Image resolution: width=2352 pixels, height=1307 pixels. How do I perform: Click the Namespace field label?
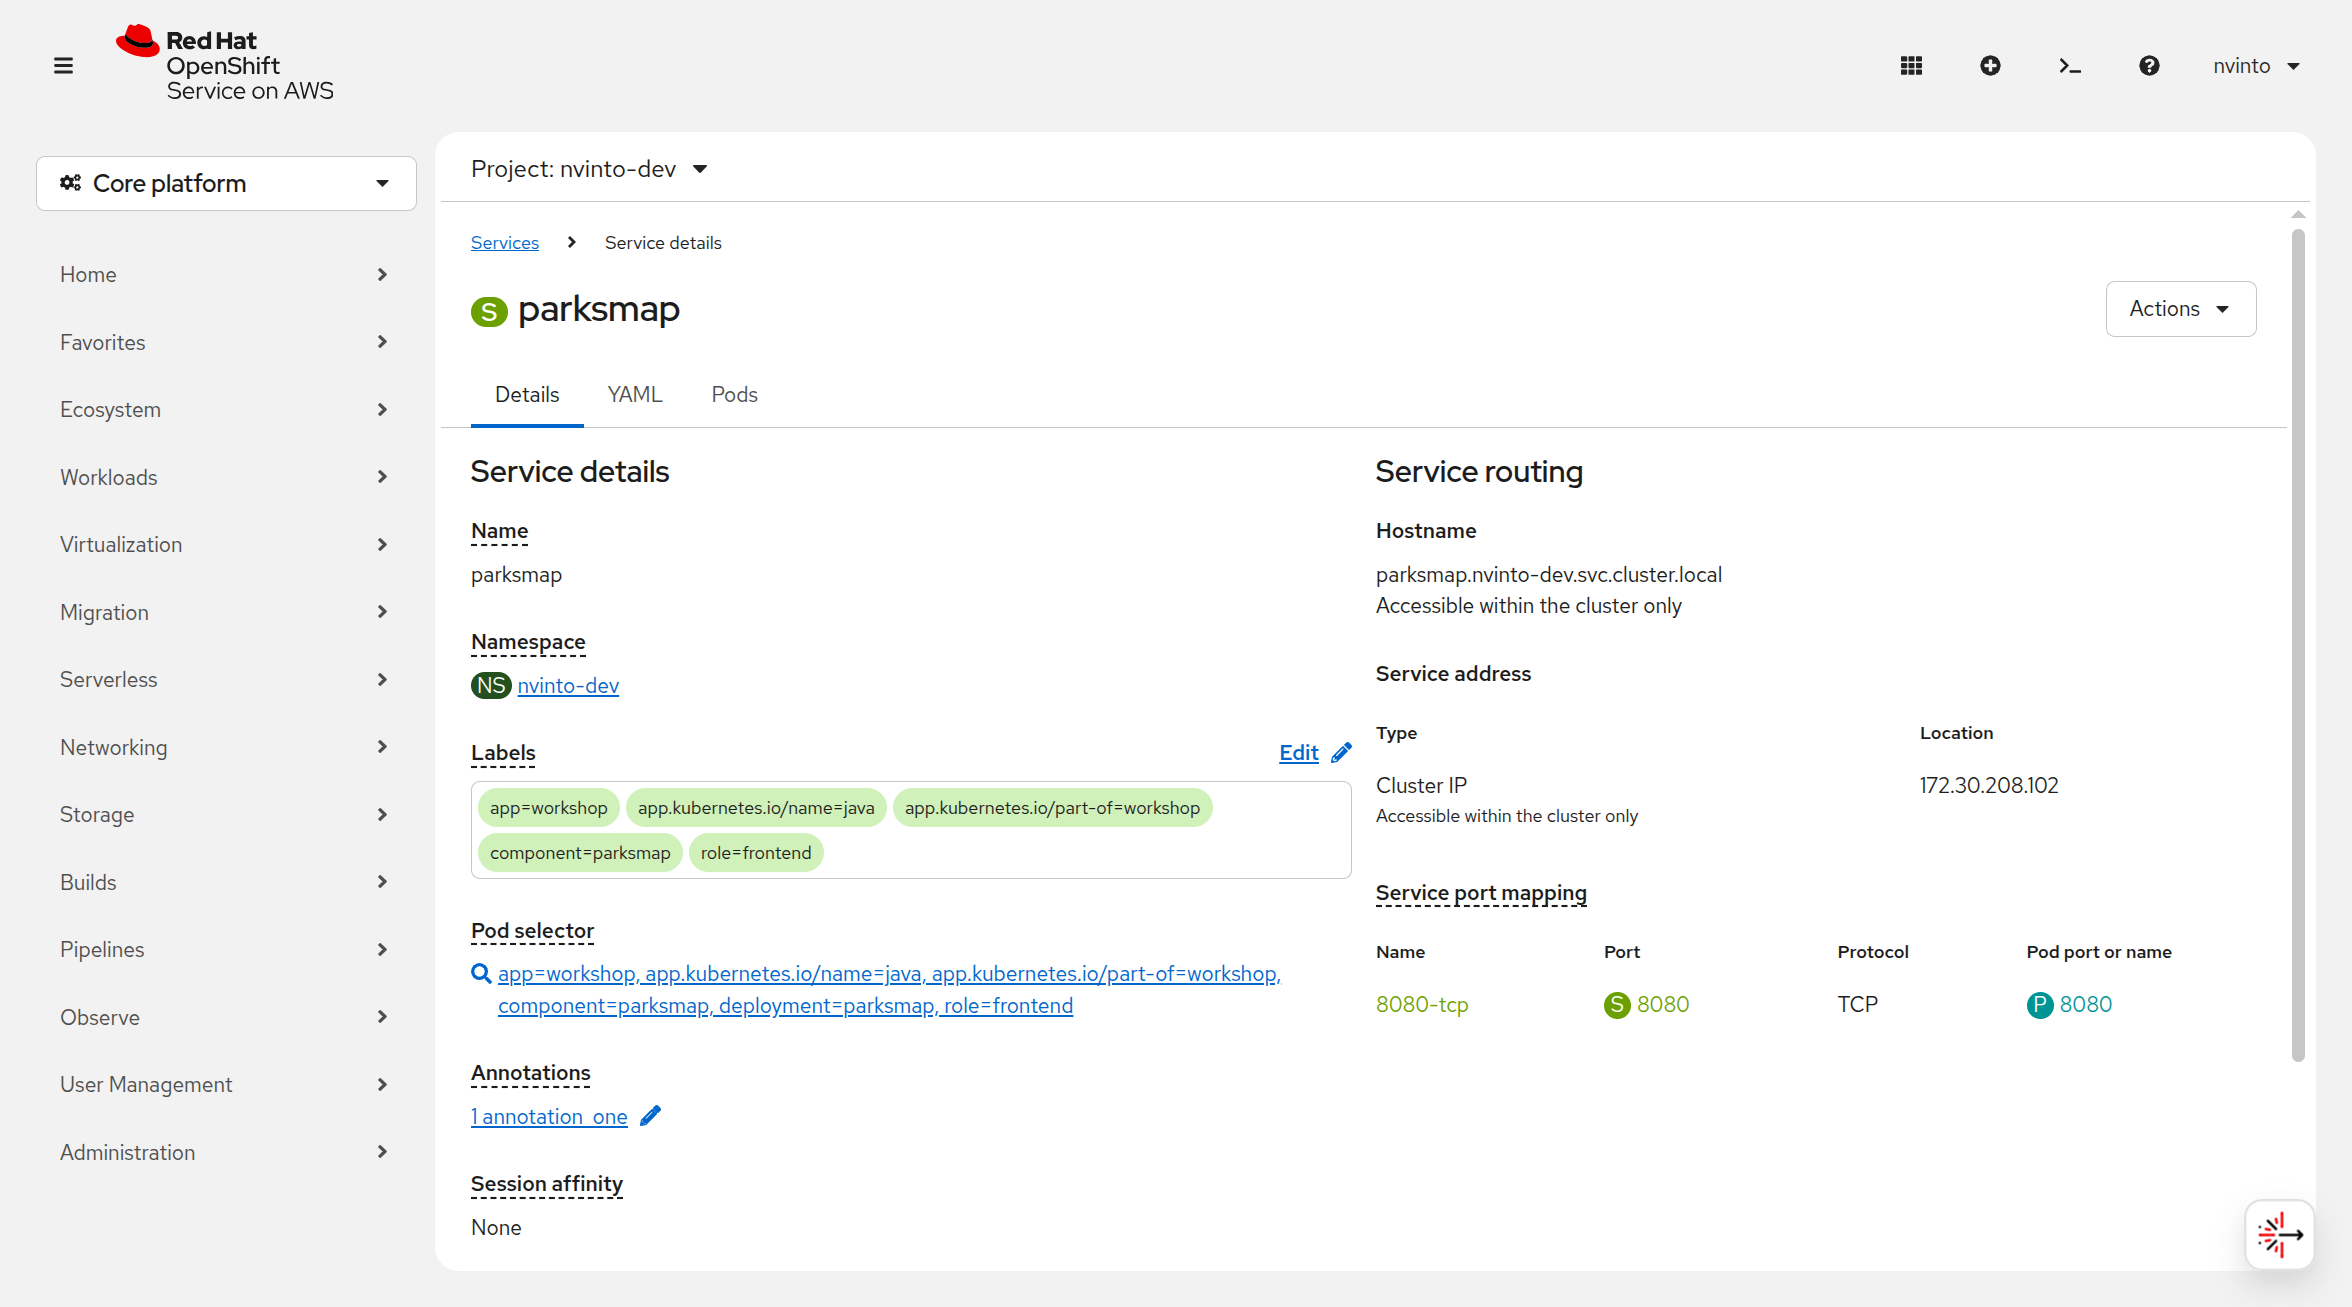528,642
